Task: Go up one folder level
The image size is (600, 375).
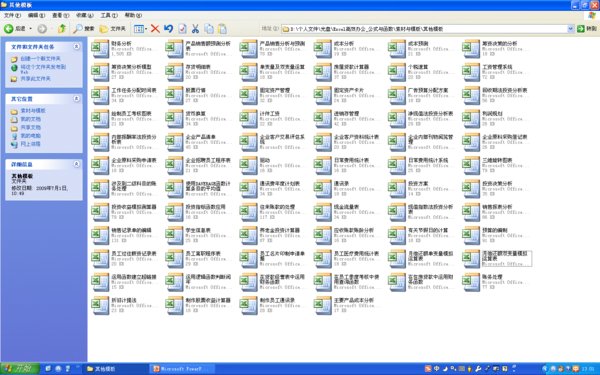Action: pos(62,29)
